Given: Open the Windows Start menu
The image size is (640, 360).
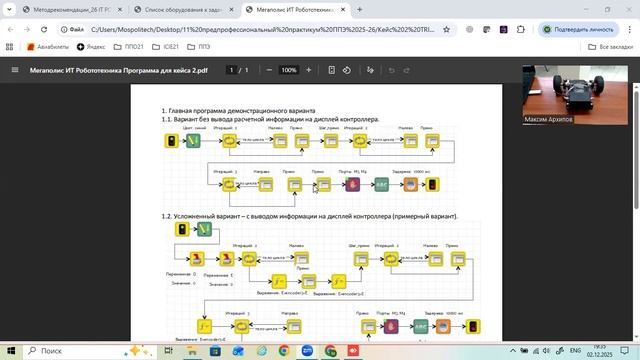Looking at the screenshot, I should [11, 351].
